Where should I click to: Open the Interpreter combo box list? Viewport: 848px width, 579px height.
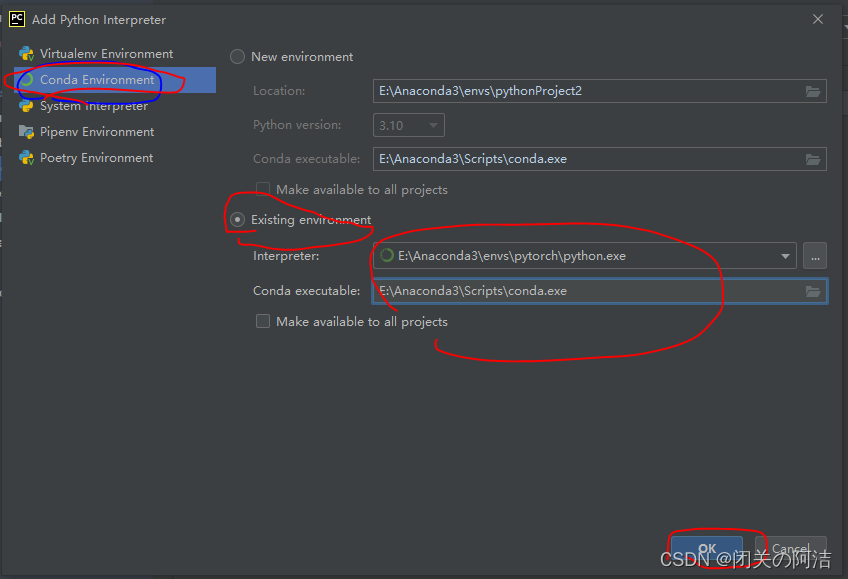(785, 256)
